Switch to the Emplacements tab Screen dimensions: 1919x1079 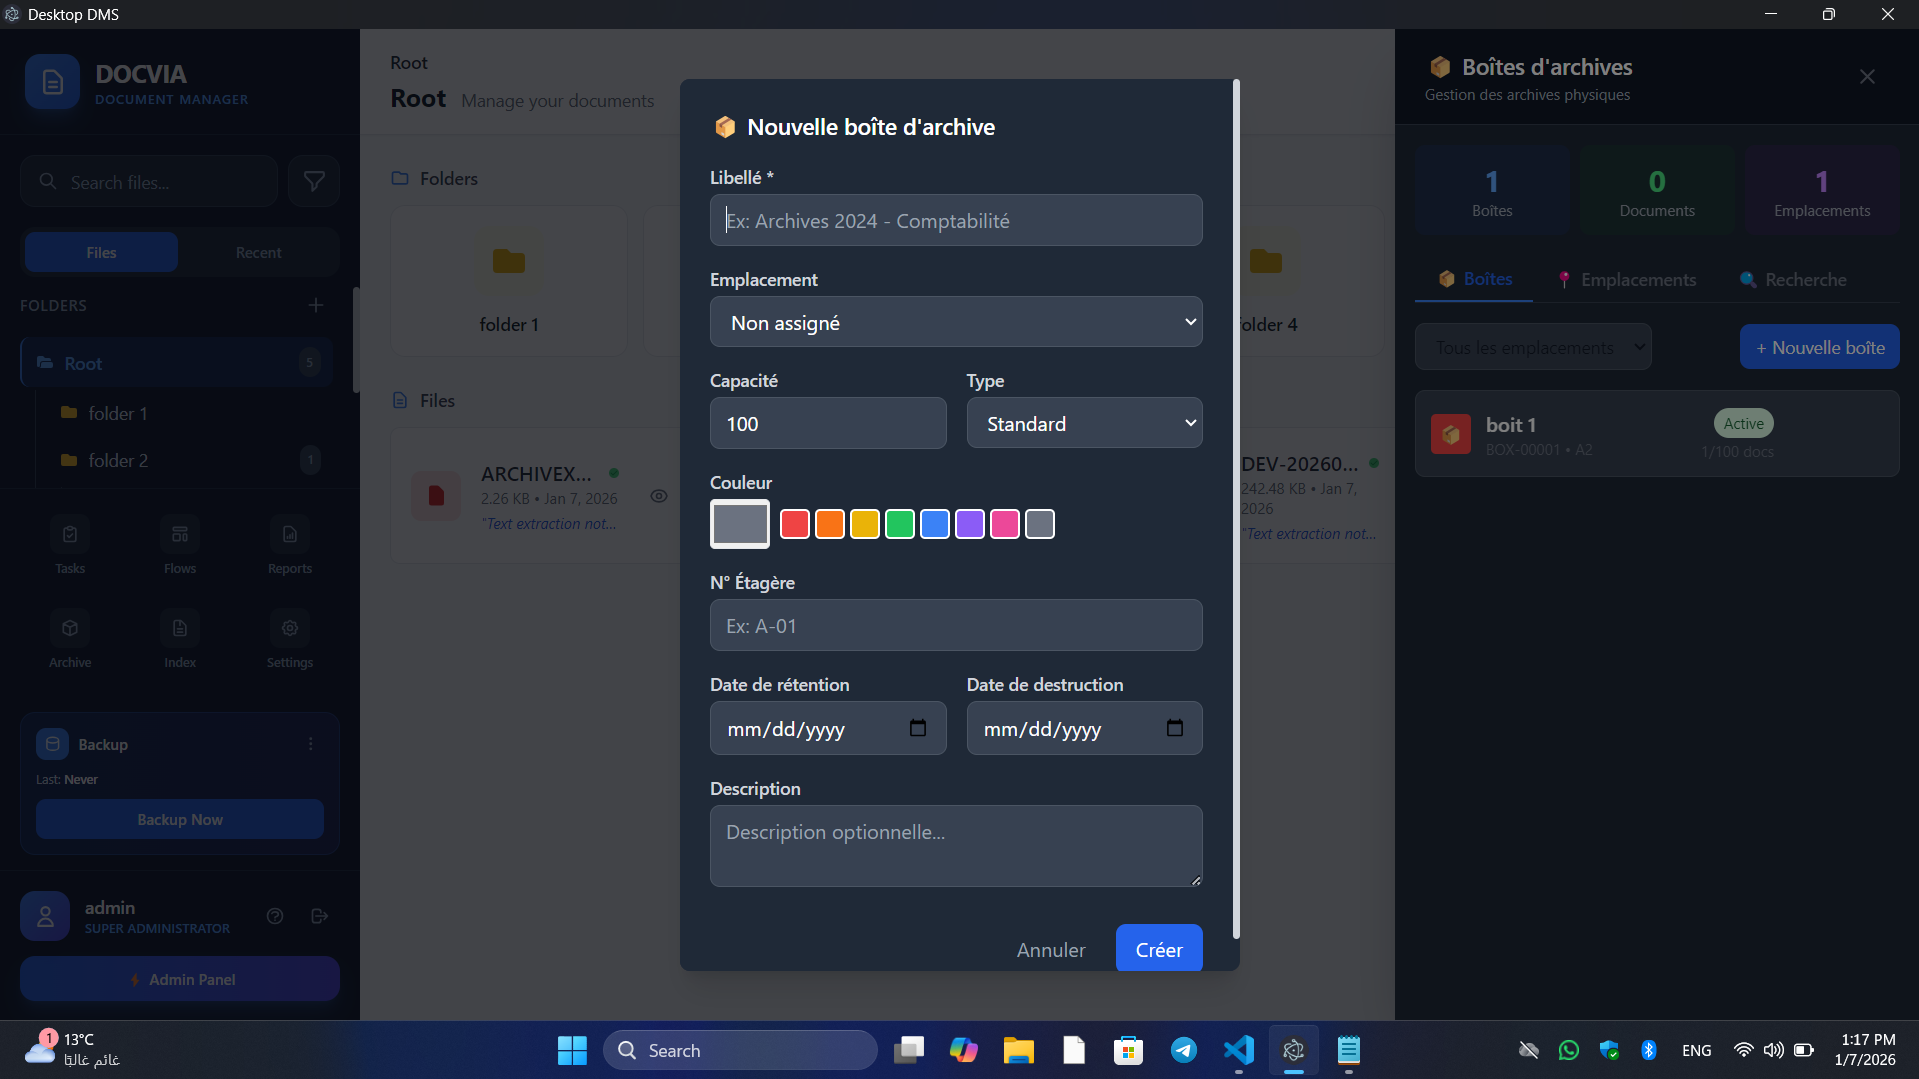(1626, 279)
